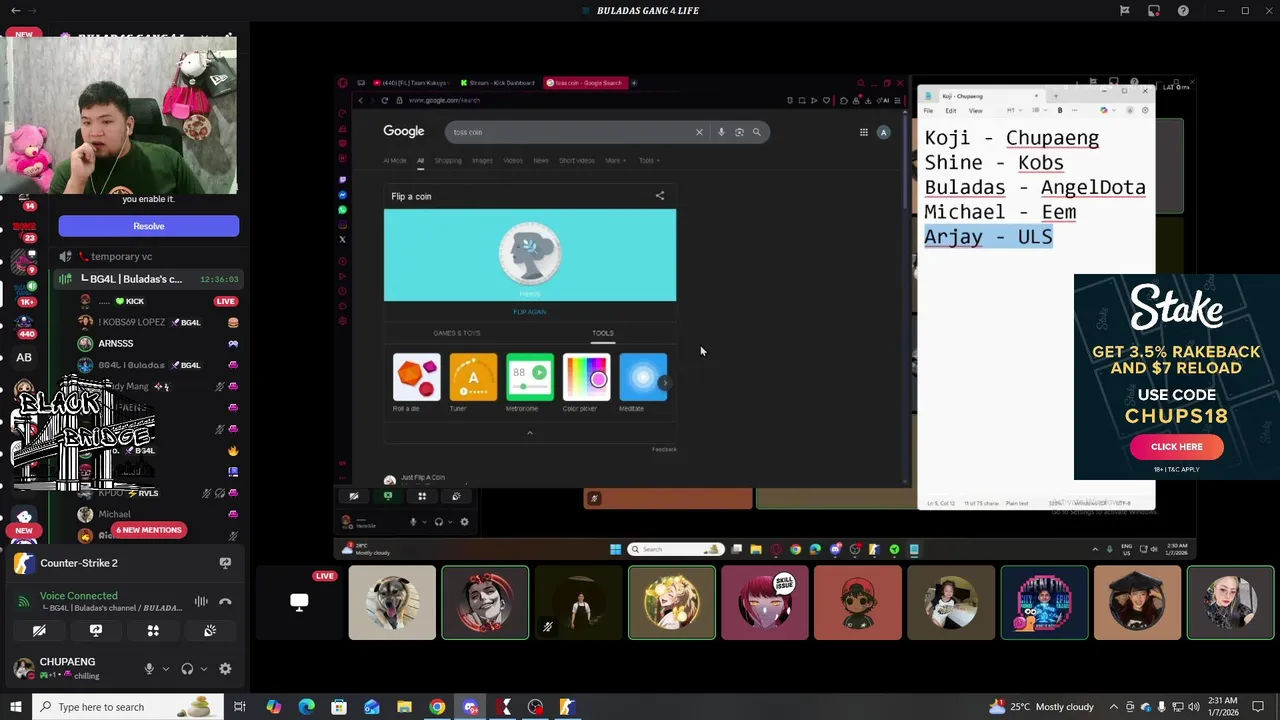
Task: Collapse the tools panel chevron
Action: click(x=530, y=433)
